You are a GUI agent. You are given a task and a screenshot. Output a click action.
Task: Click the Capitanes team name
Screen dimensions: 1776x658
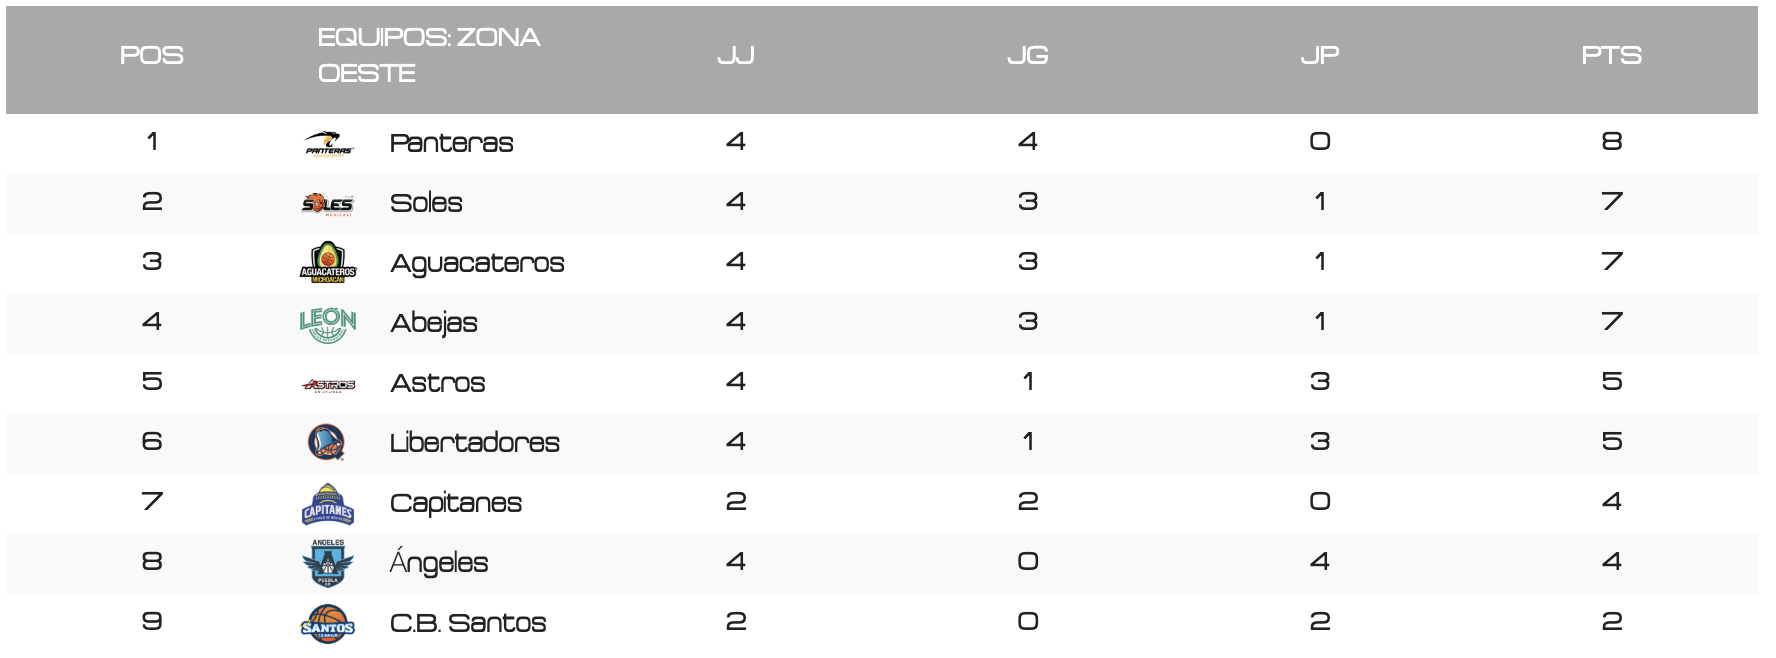tap(456, 503)
